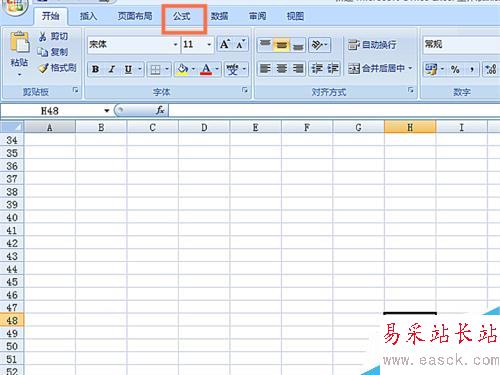Image resolution: width=500 pixels, height=375 pixels.
Task: Open the 审阅 Review tab
Action: pyautogui.click(x=258, y=16)
